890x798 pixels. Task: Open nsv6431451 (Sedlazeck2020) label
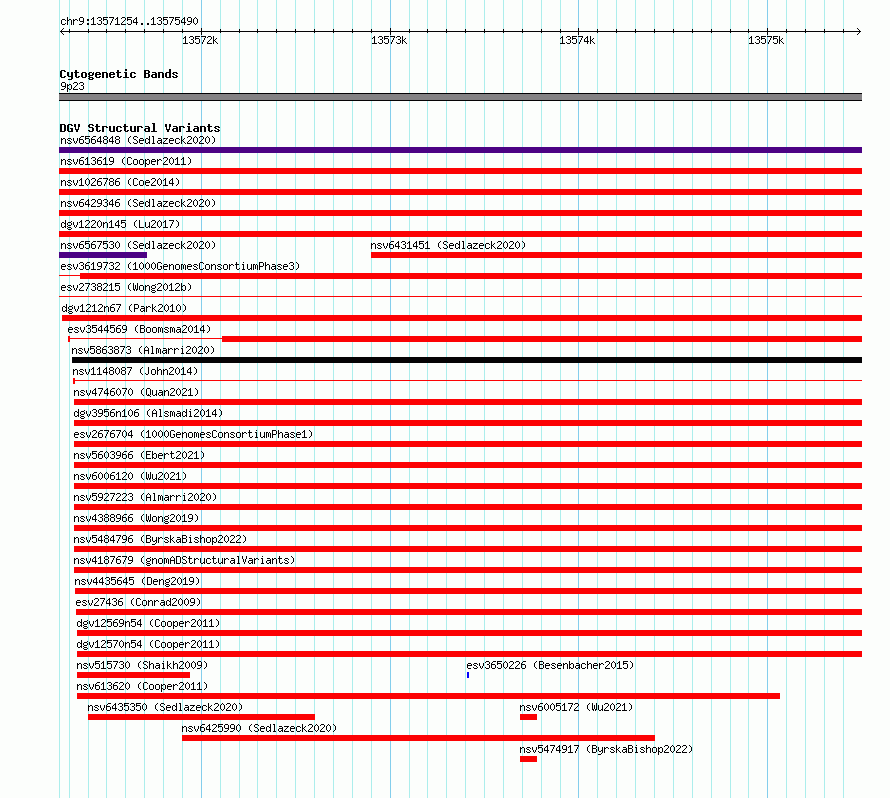coord(448,245)
